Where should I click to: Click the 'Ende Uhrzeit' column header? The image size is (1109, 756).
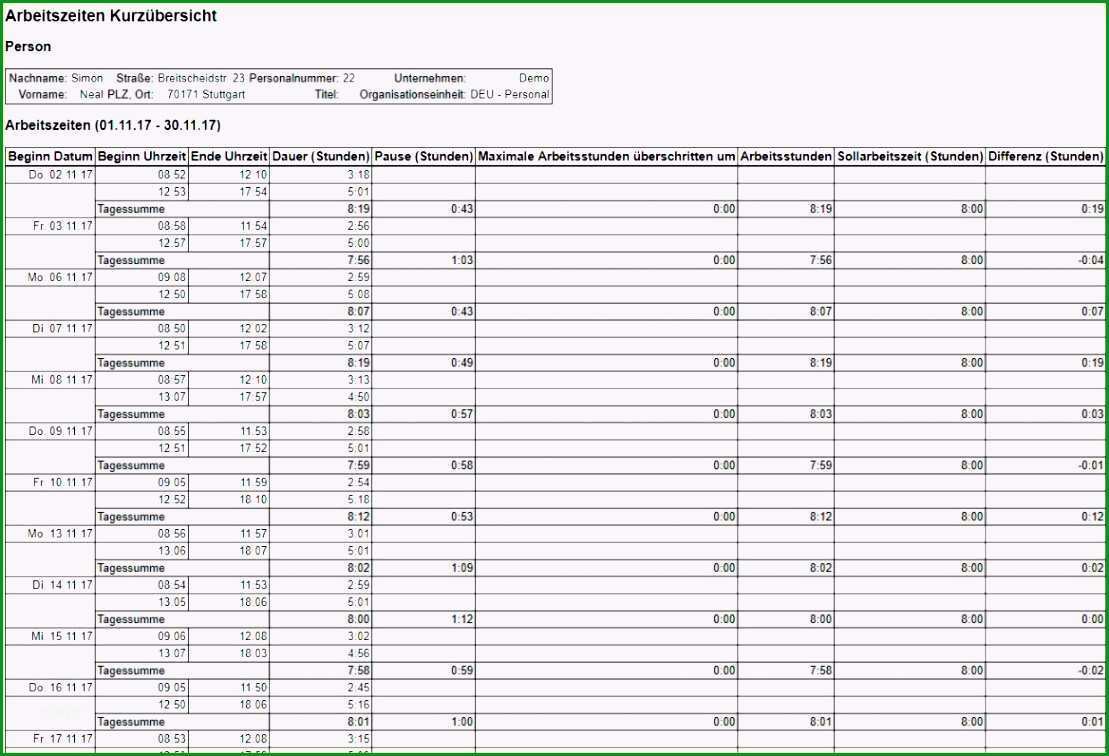[229, 156]
